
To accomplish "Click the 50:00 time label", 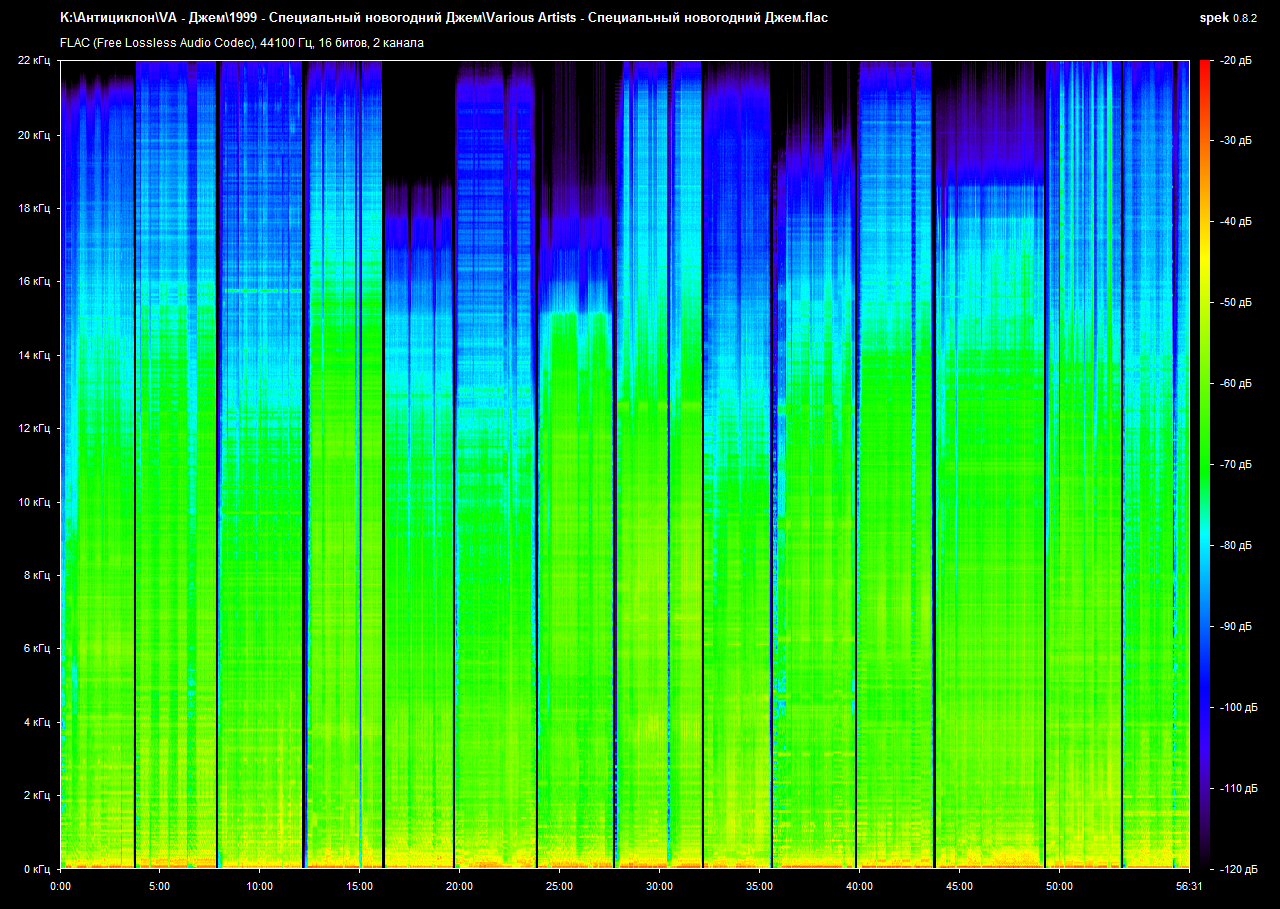I will pos(1059,886).
